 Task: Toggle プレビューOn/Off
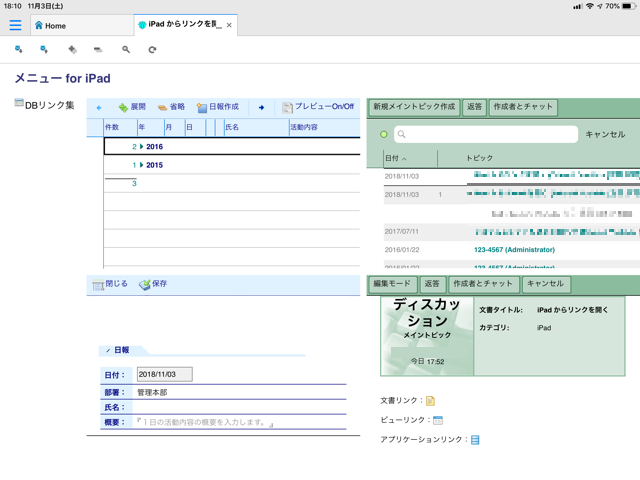point(318,107)
